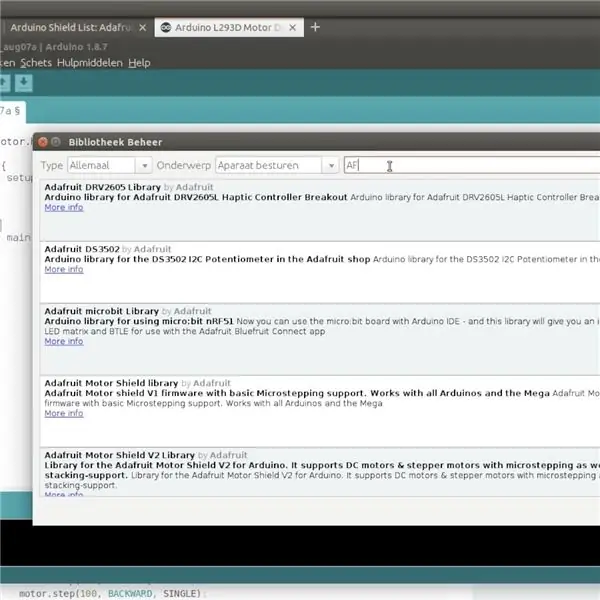Click the library search field containing AF
Screen dimensions: 600x600
pyautogui.click(x=472, y=165)
